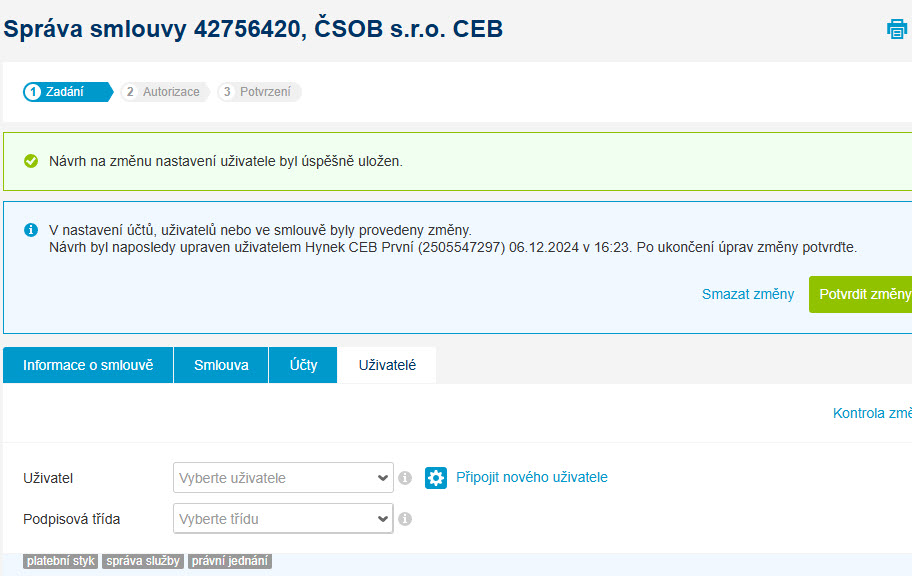Select the Uživatelé tab
This screenshot has height=576, width=912.
pyautogui.click(x=387, y=365)
